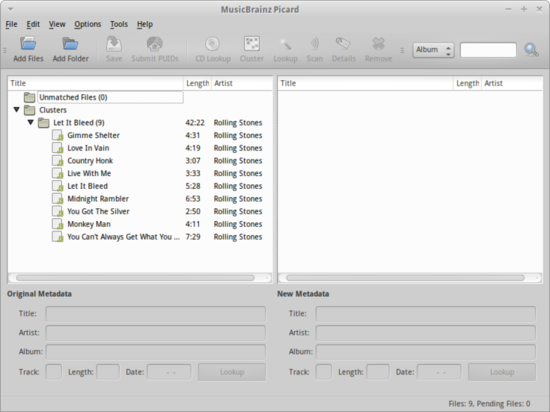
Task: Click Lookup button under New Metadata
Action: coord(502,372)
